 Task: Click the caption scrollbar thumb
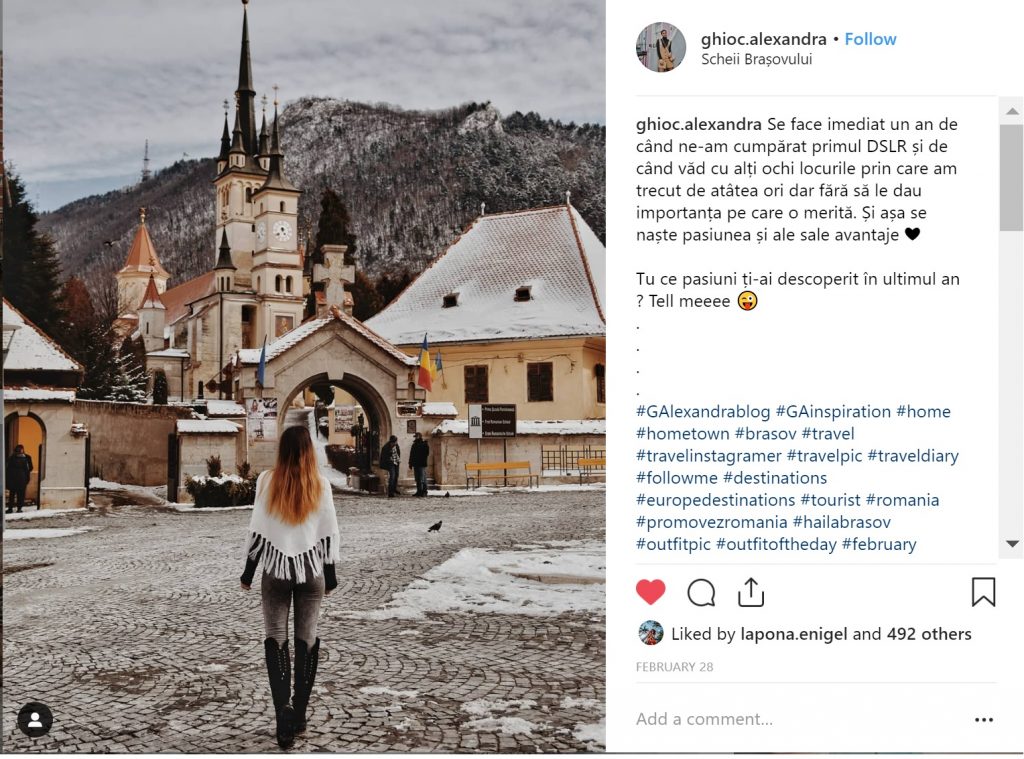[x=1012, y=177]
